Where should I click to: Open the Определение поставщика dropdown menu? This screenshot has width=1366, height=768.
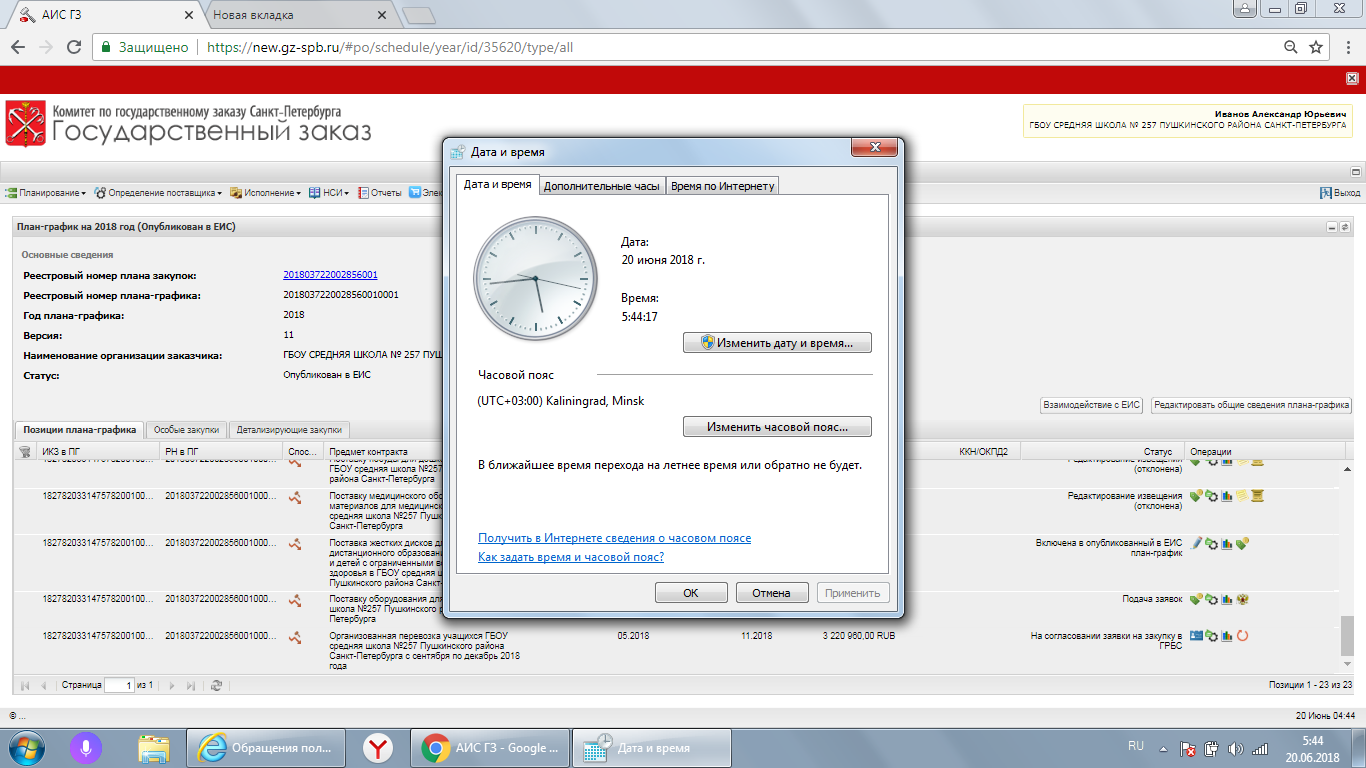[x=160, y=193]
